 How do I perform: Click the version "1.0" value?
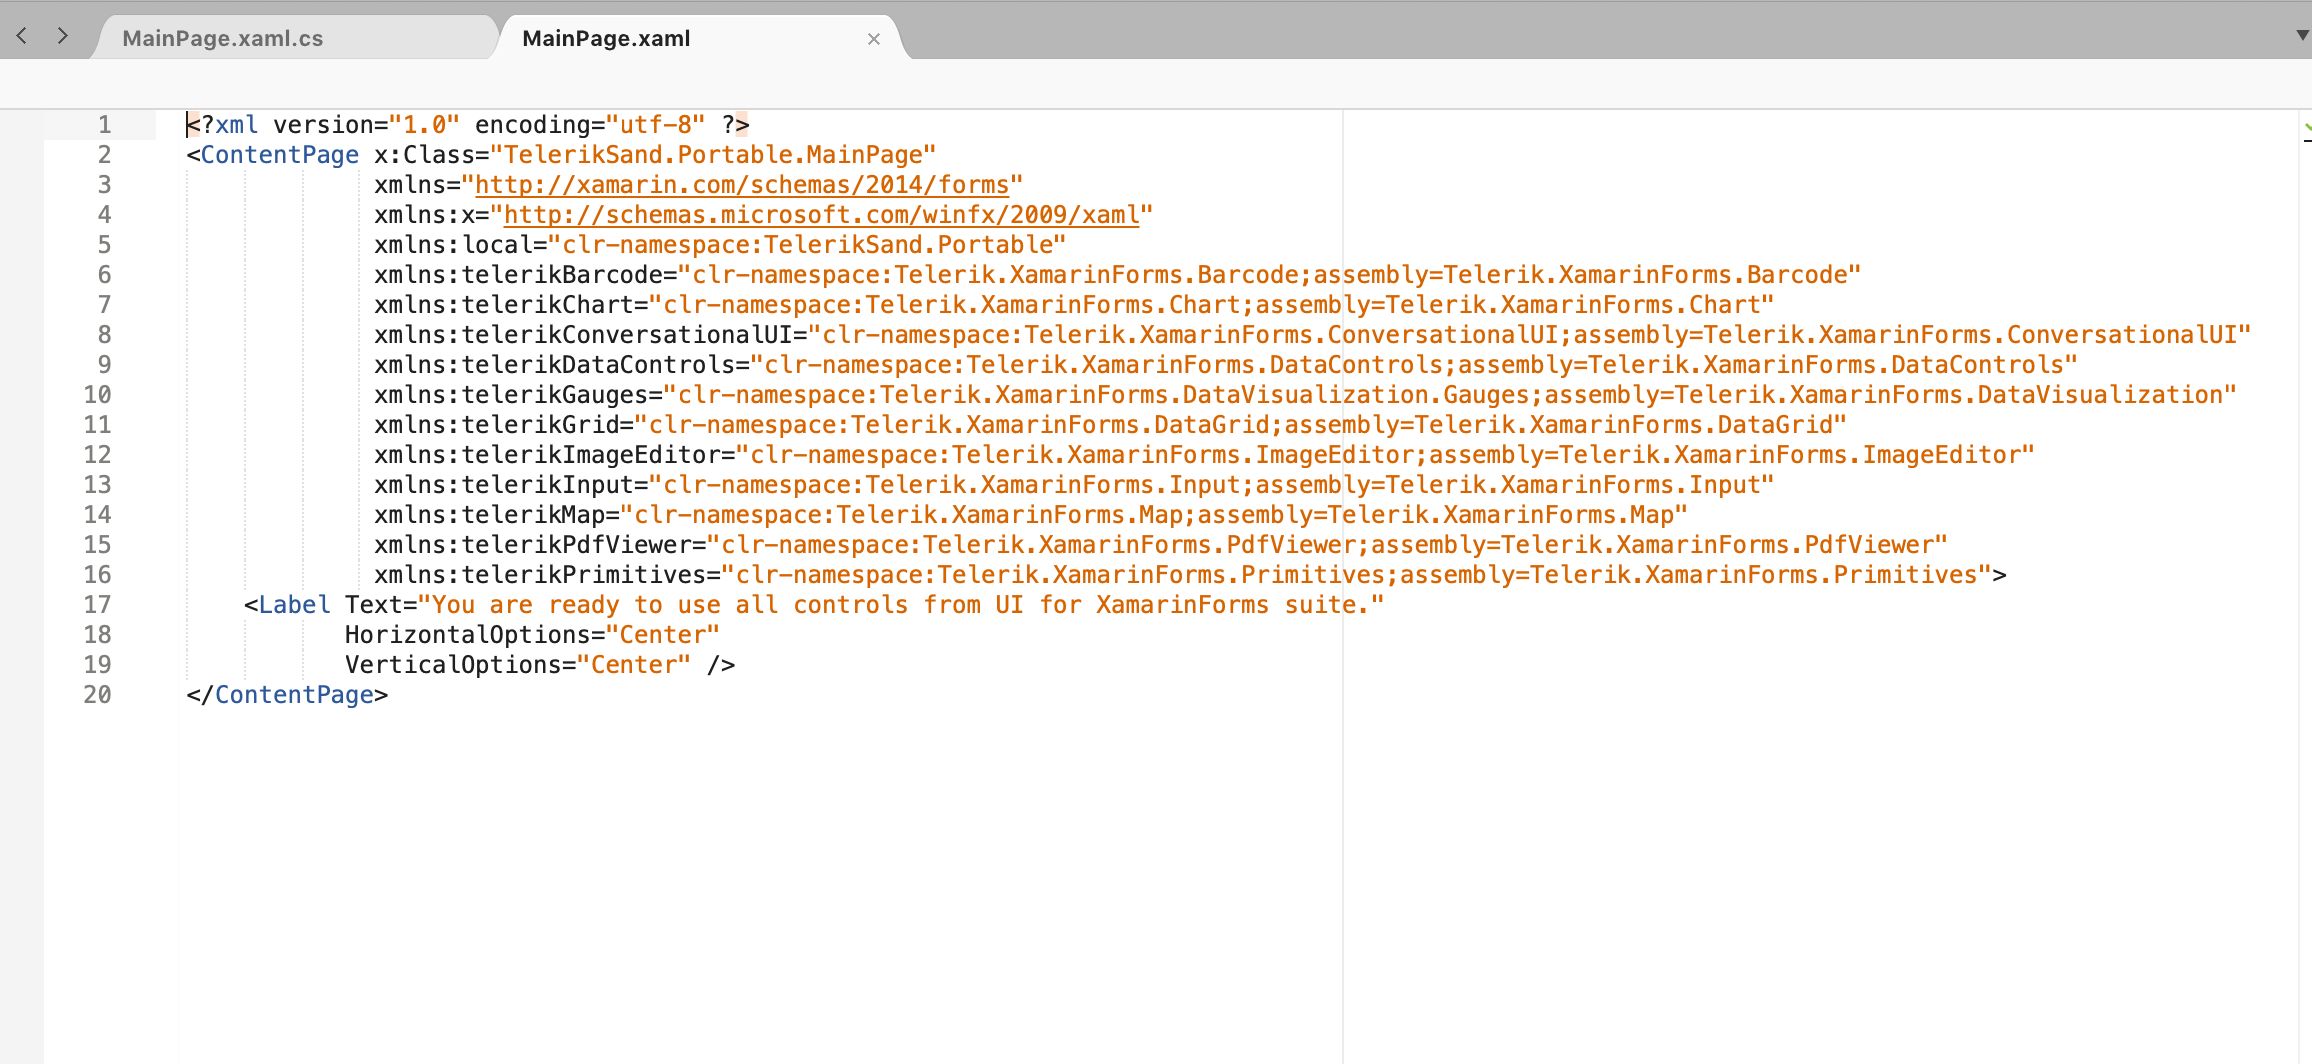coord(424,125)
